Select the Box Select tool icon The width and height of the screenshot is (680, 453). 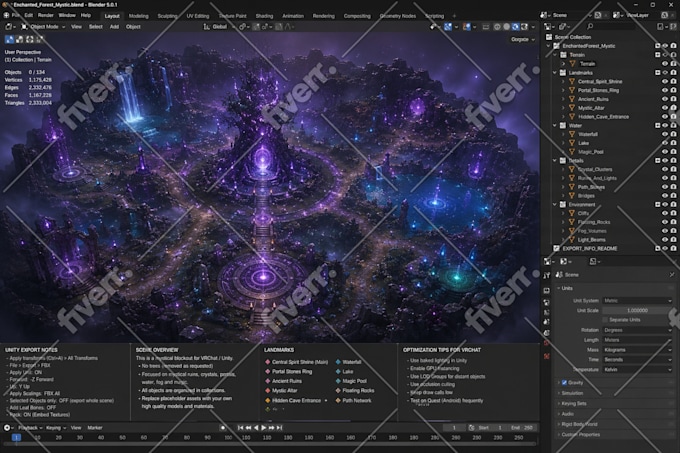(10, 39)
